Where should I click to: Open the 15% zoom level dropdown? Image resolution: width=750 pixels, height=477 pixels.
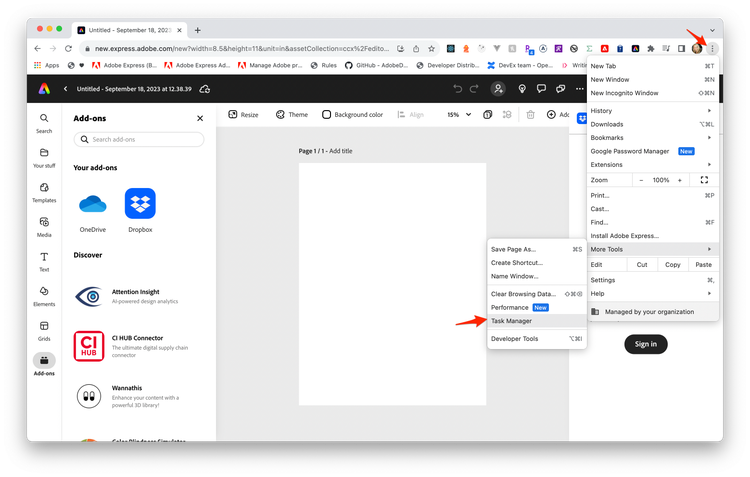(x=458, y=115)
